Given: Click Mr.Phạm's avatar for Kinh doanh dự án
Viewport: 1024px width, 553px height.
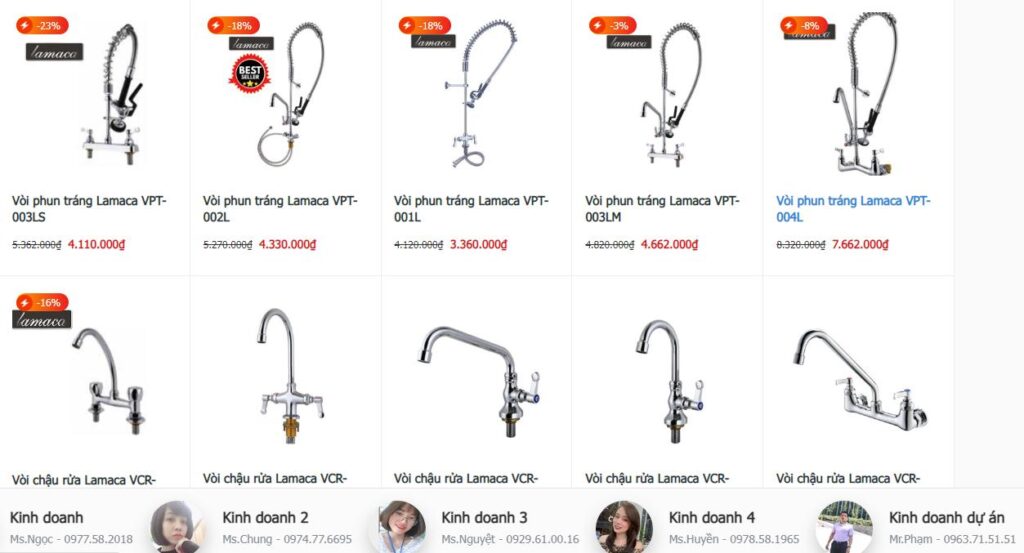Looking at the screenshot, I should pos(844,527).
